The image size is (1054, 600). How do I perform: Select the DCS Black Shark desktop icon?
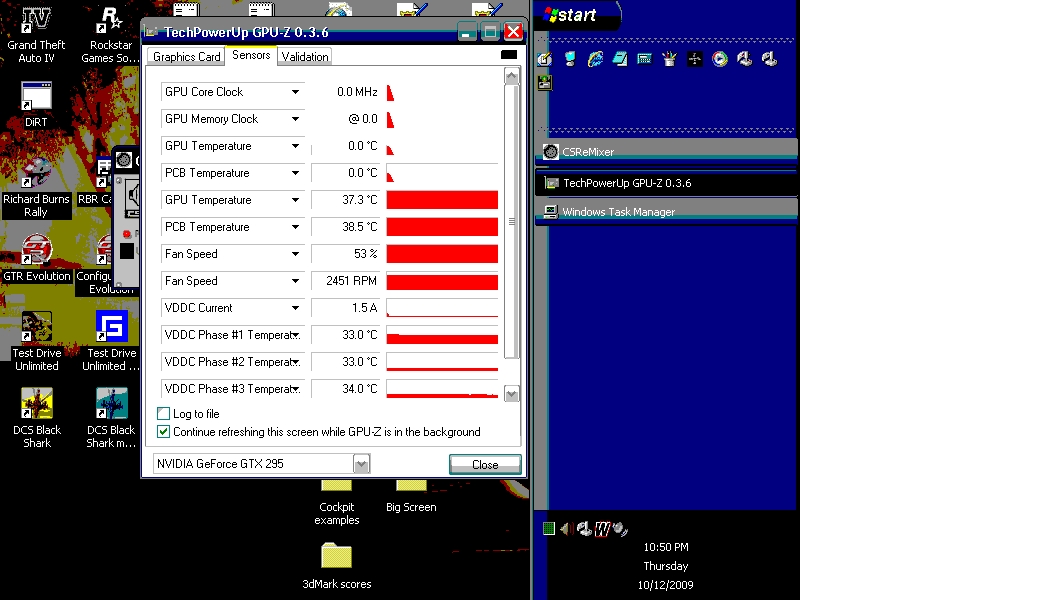pos(37,418)
